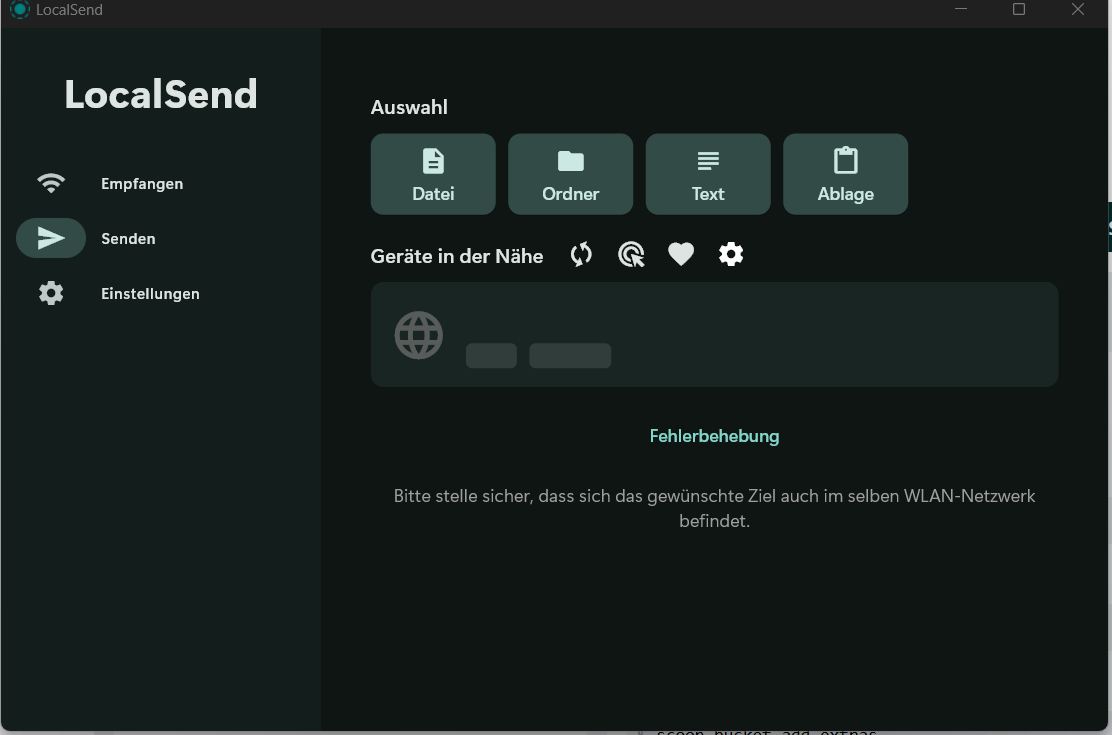Close the LocalSend window
Viewport: 1112px width, 735px height.
click(x=1078, y=9)
